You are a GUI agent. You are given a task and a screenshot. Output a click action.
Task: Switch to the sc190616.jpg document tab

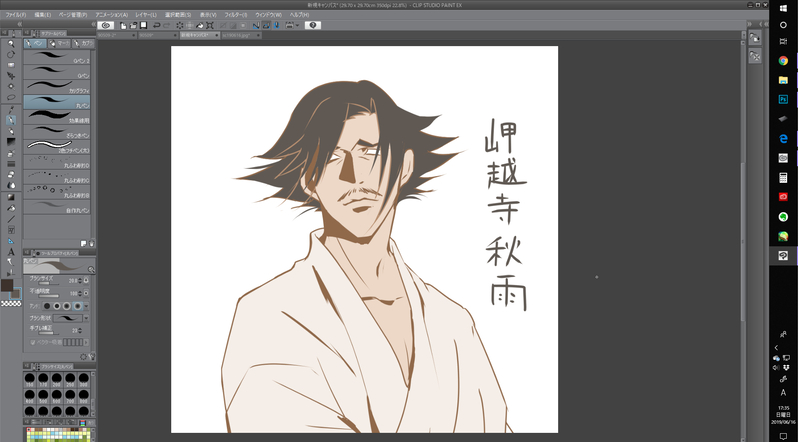[x=242, y=35]
